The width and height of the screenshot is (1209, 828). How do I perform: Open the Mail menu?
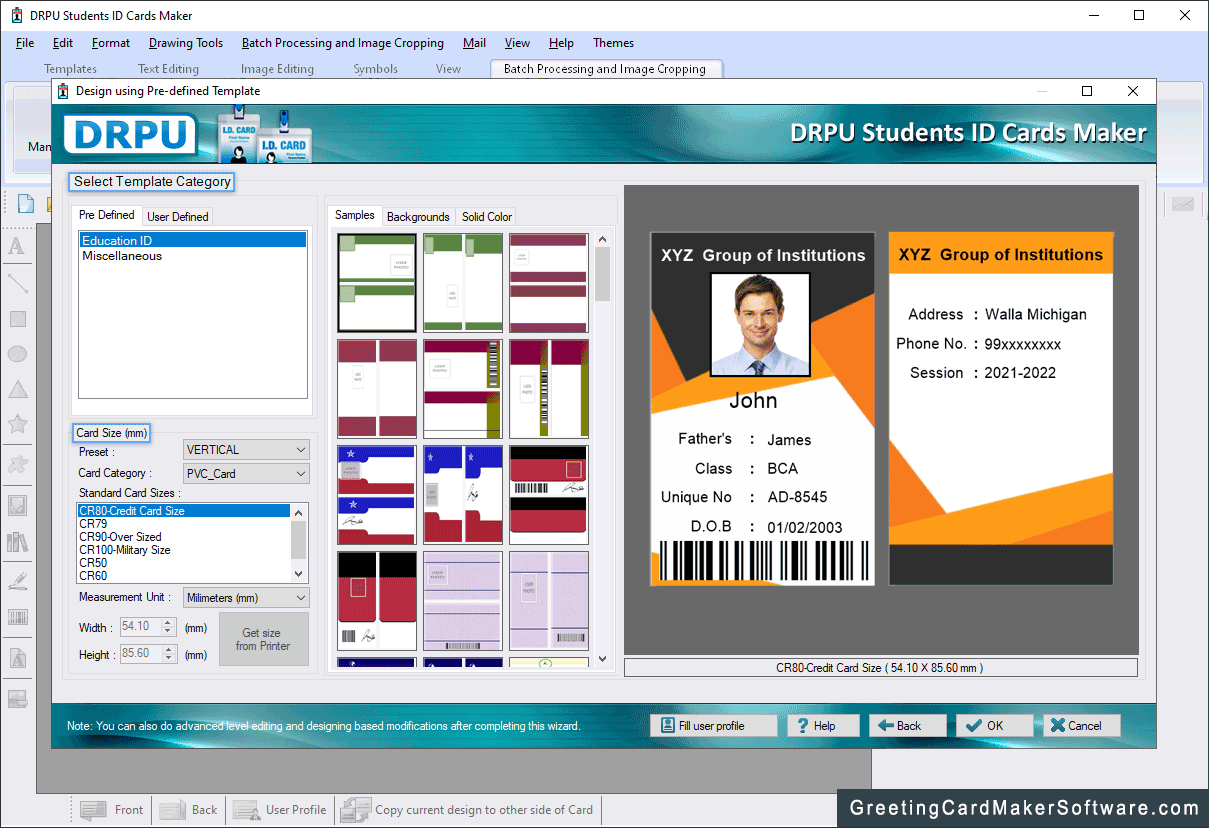[475, 43]
